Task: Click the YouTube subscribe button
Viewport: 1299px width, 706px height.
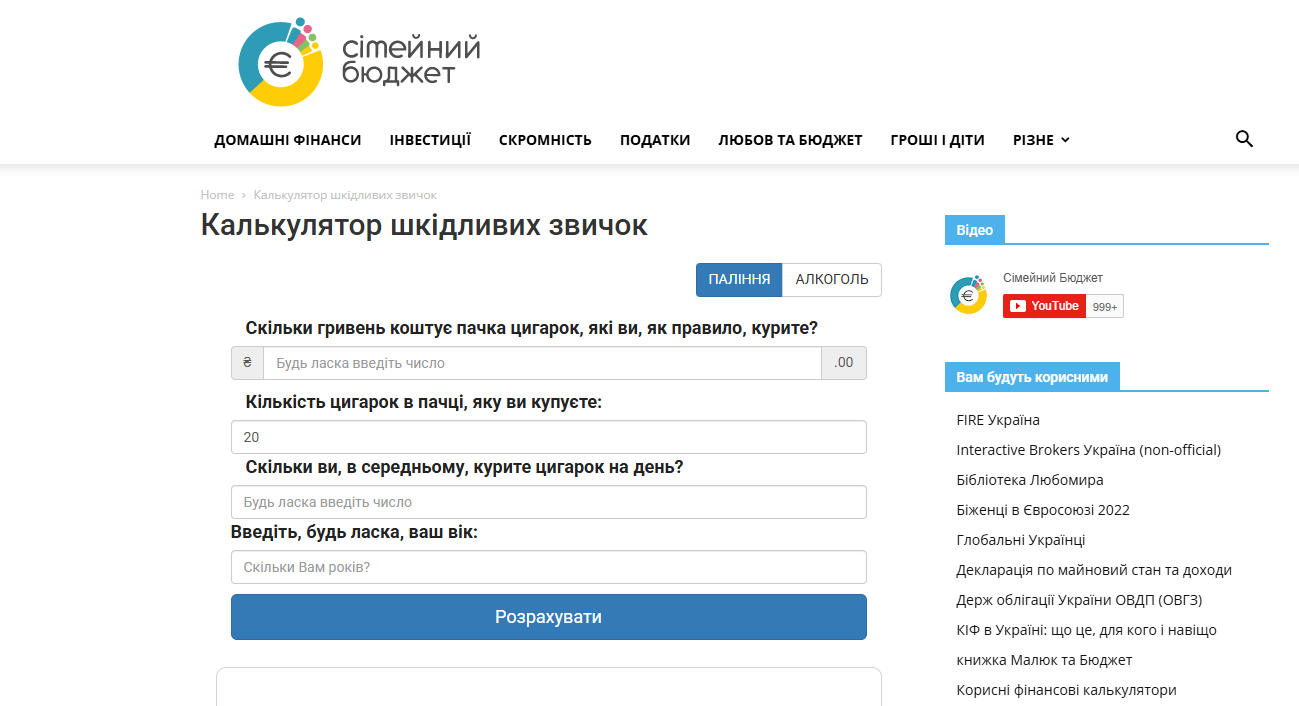Action: tap(1044, 306)
